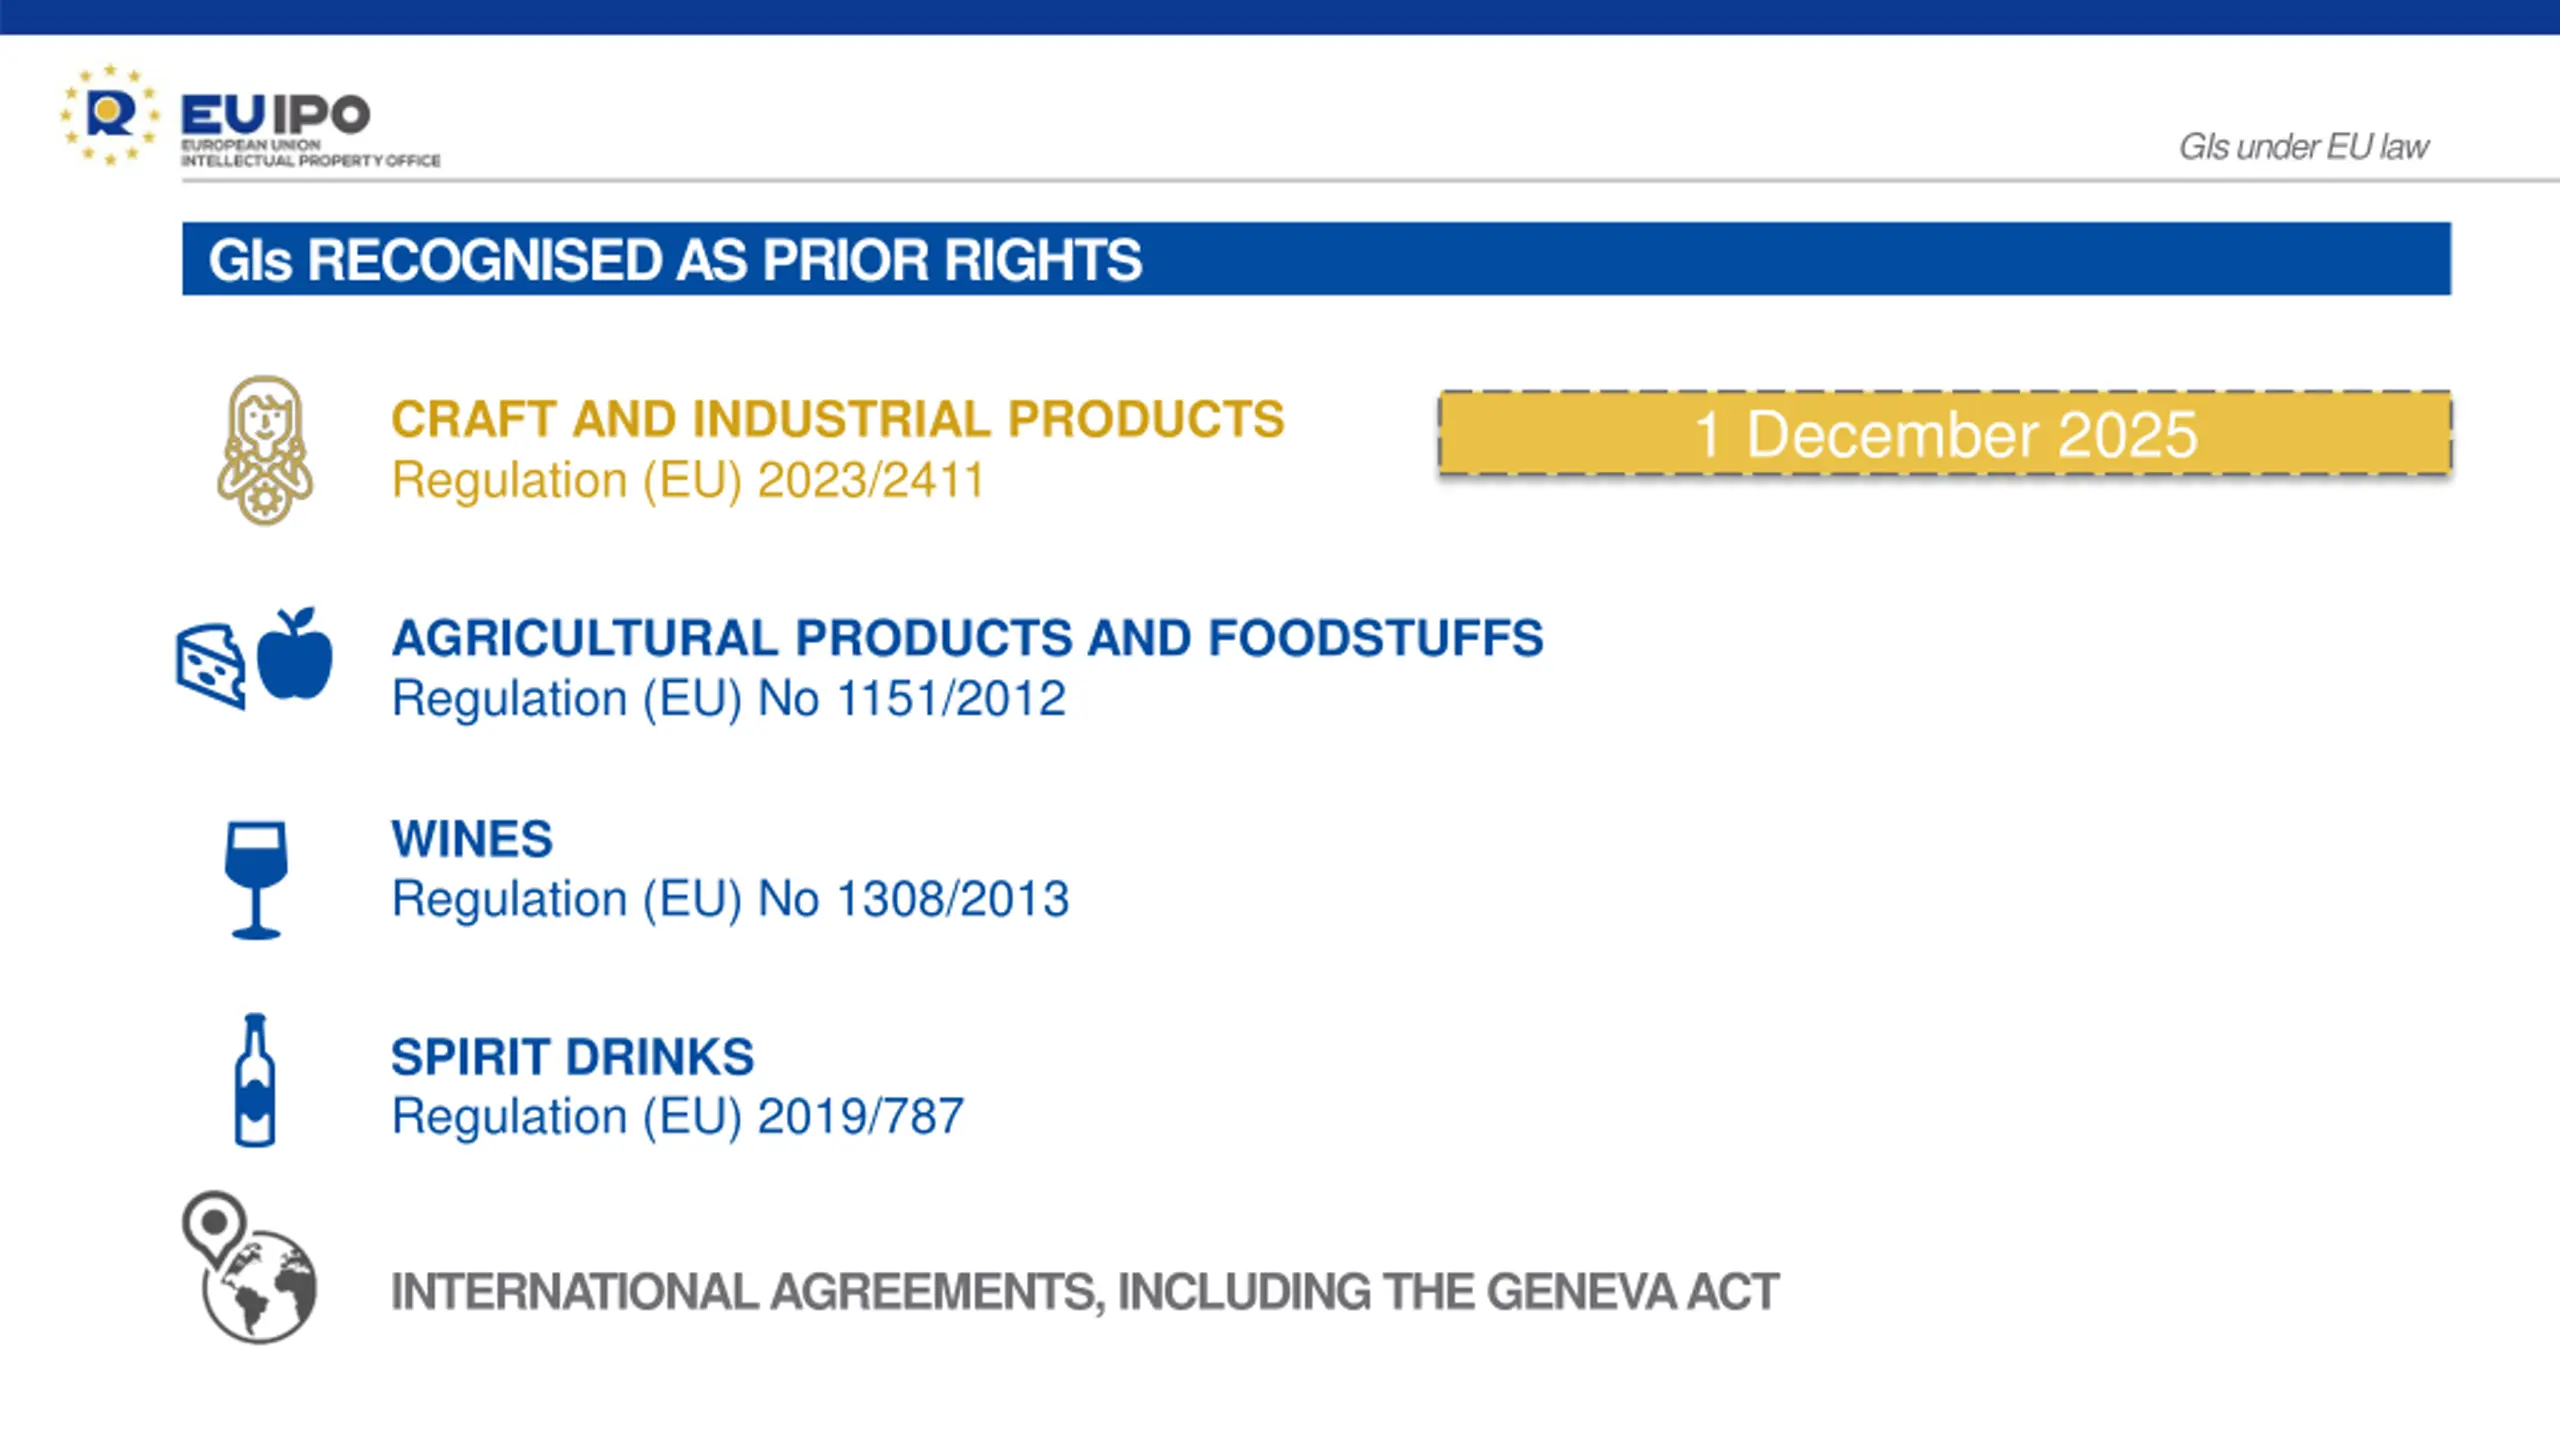
Task: Click Regulation (EU) 2019/787 text
Action: [x=678, y=1117]
